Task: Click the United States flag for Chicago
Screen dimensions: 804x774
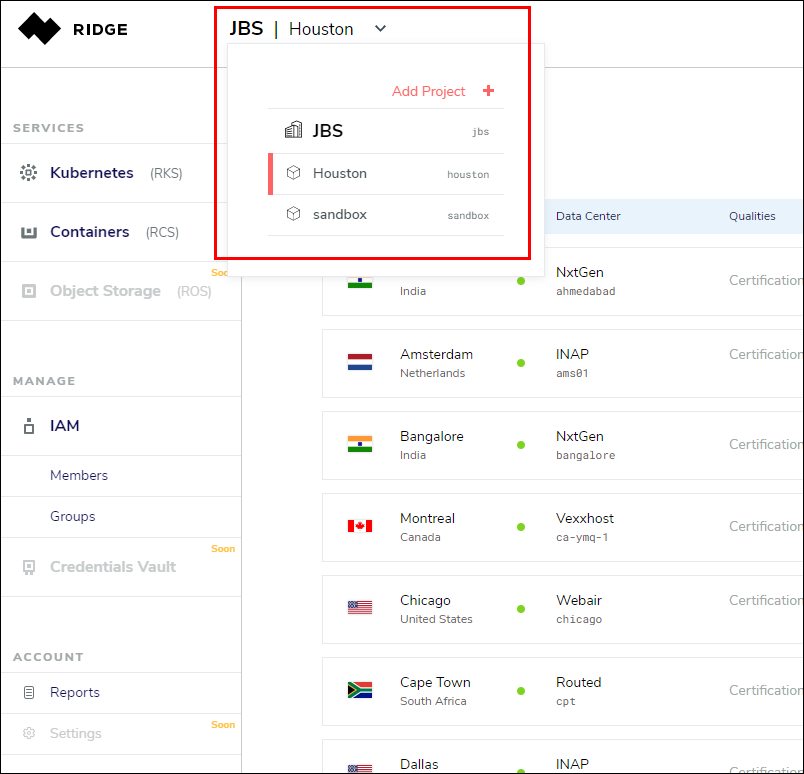Action: [360, 608]
